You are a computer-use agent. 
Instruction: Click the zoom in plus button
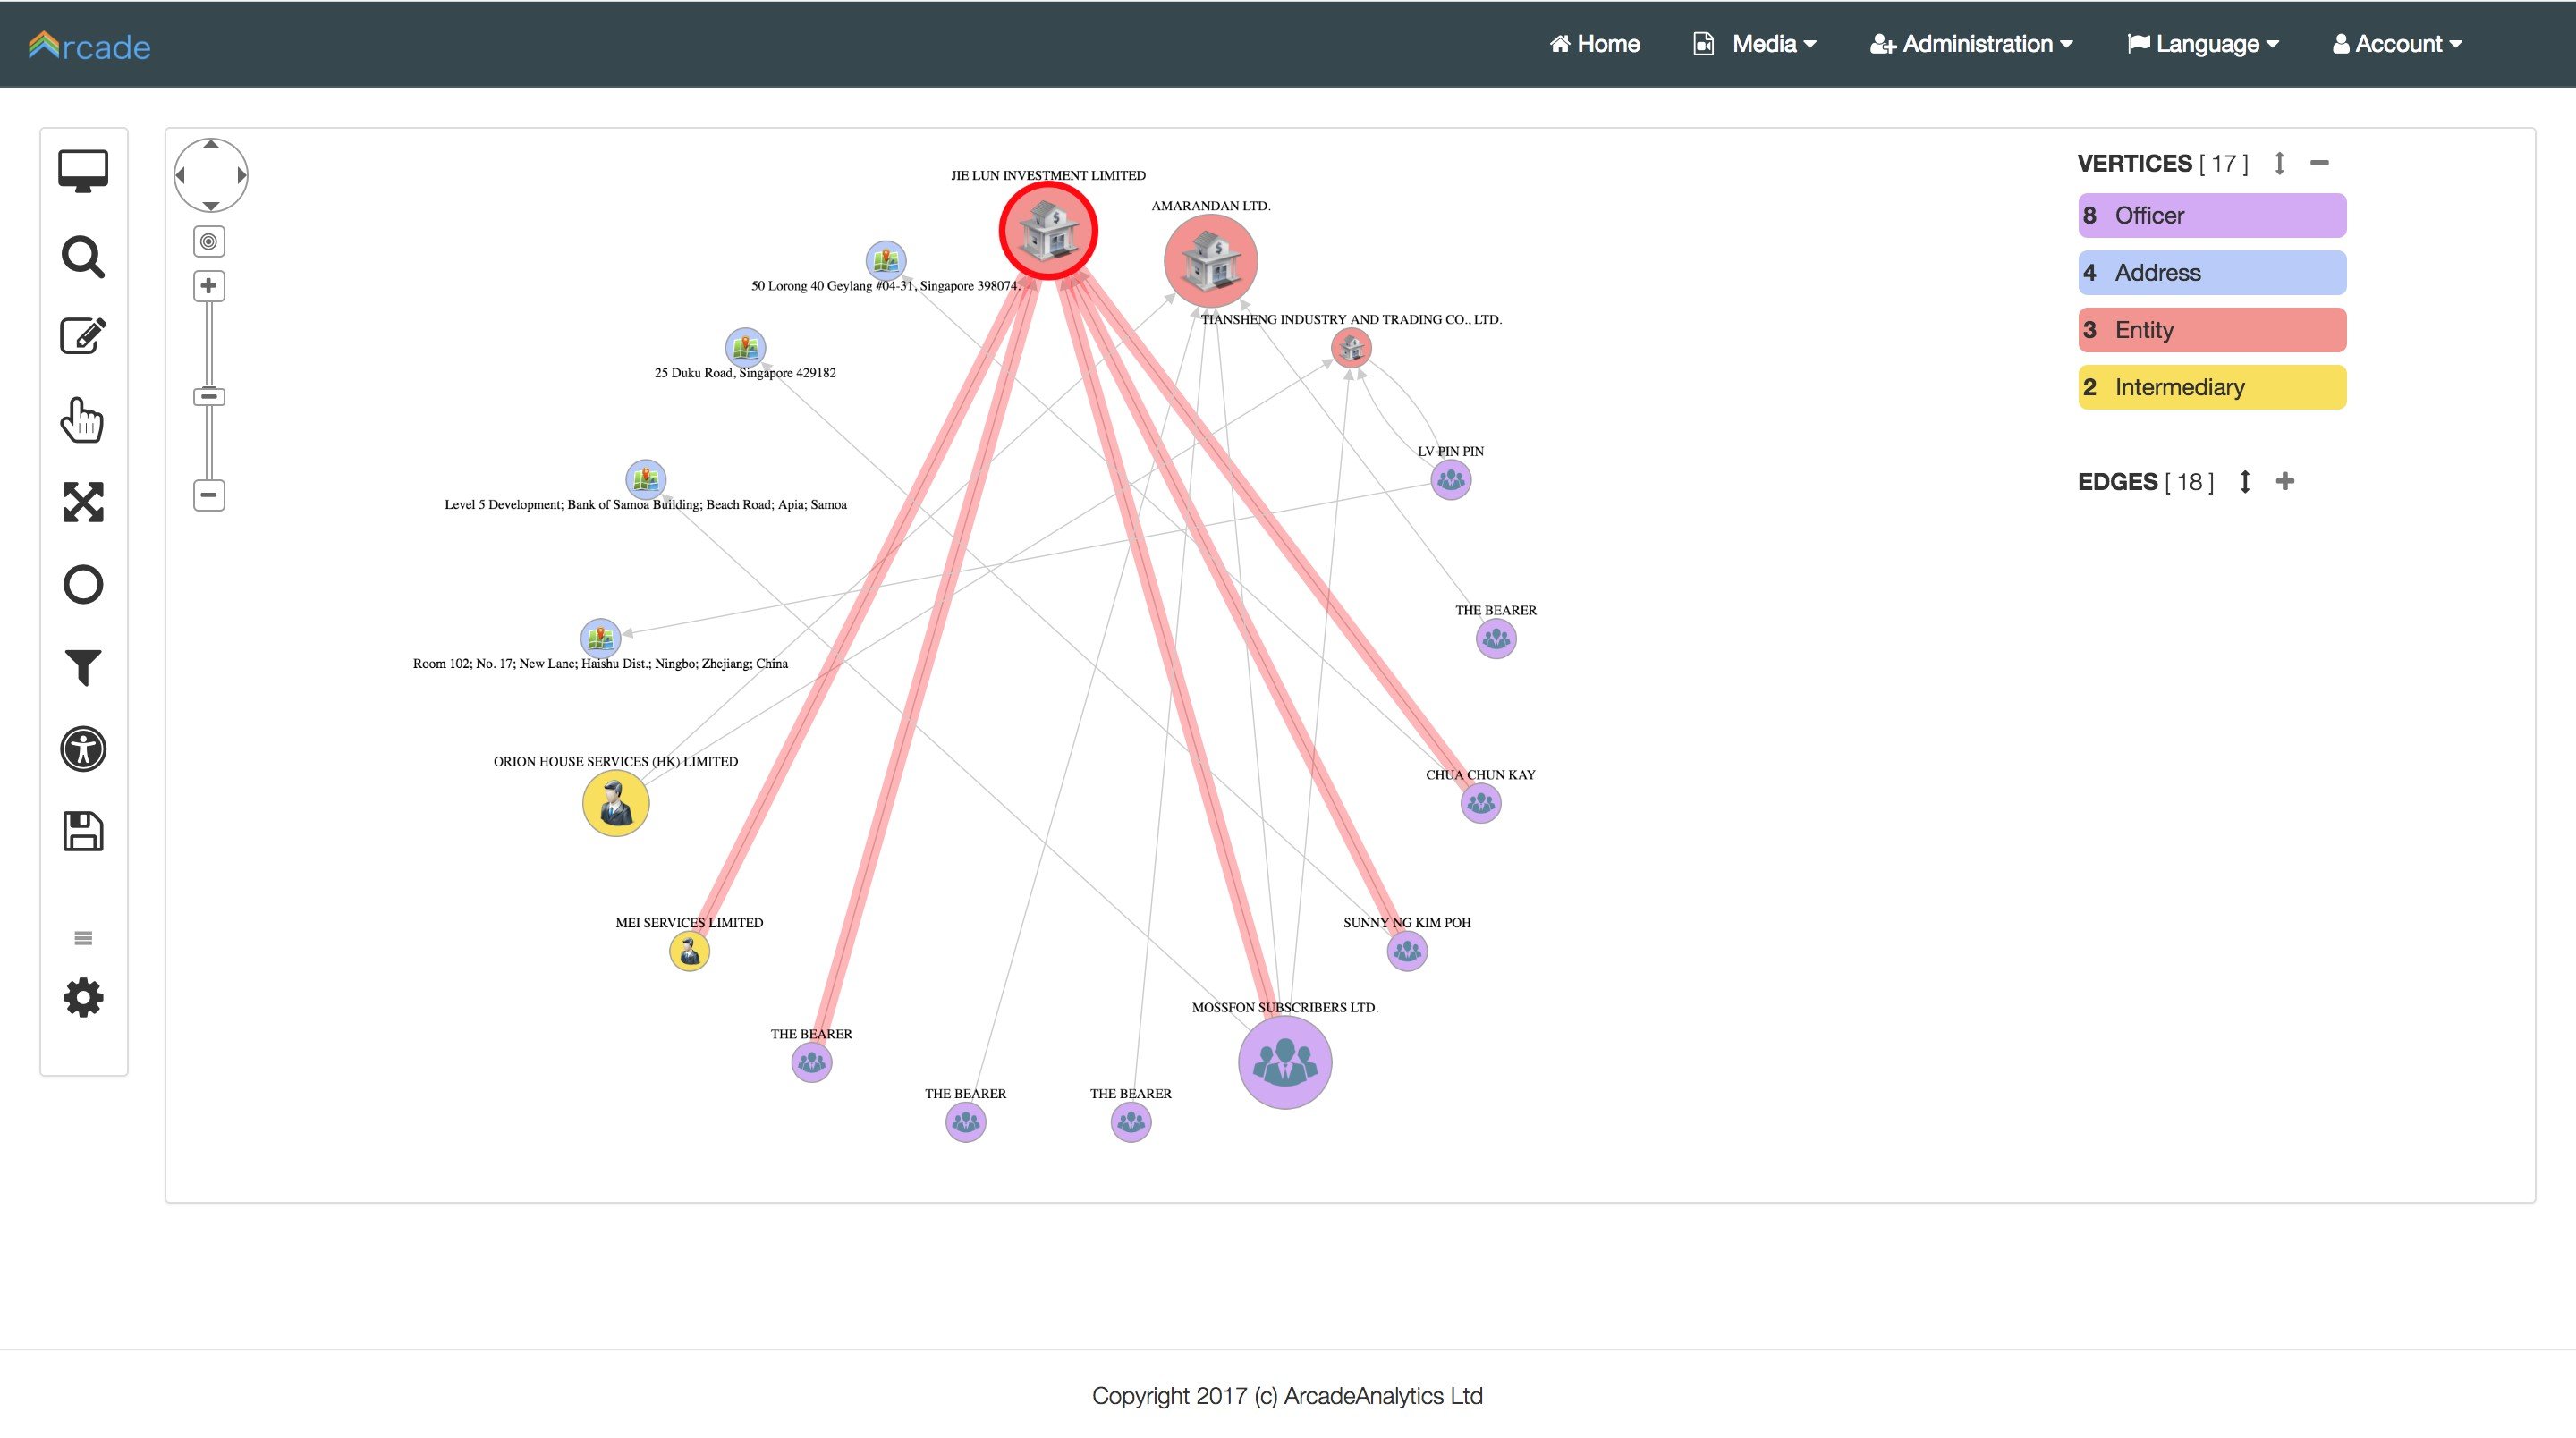pyautogui.click(x=208, y=286)
